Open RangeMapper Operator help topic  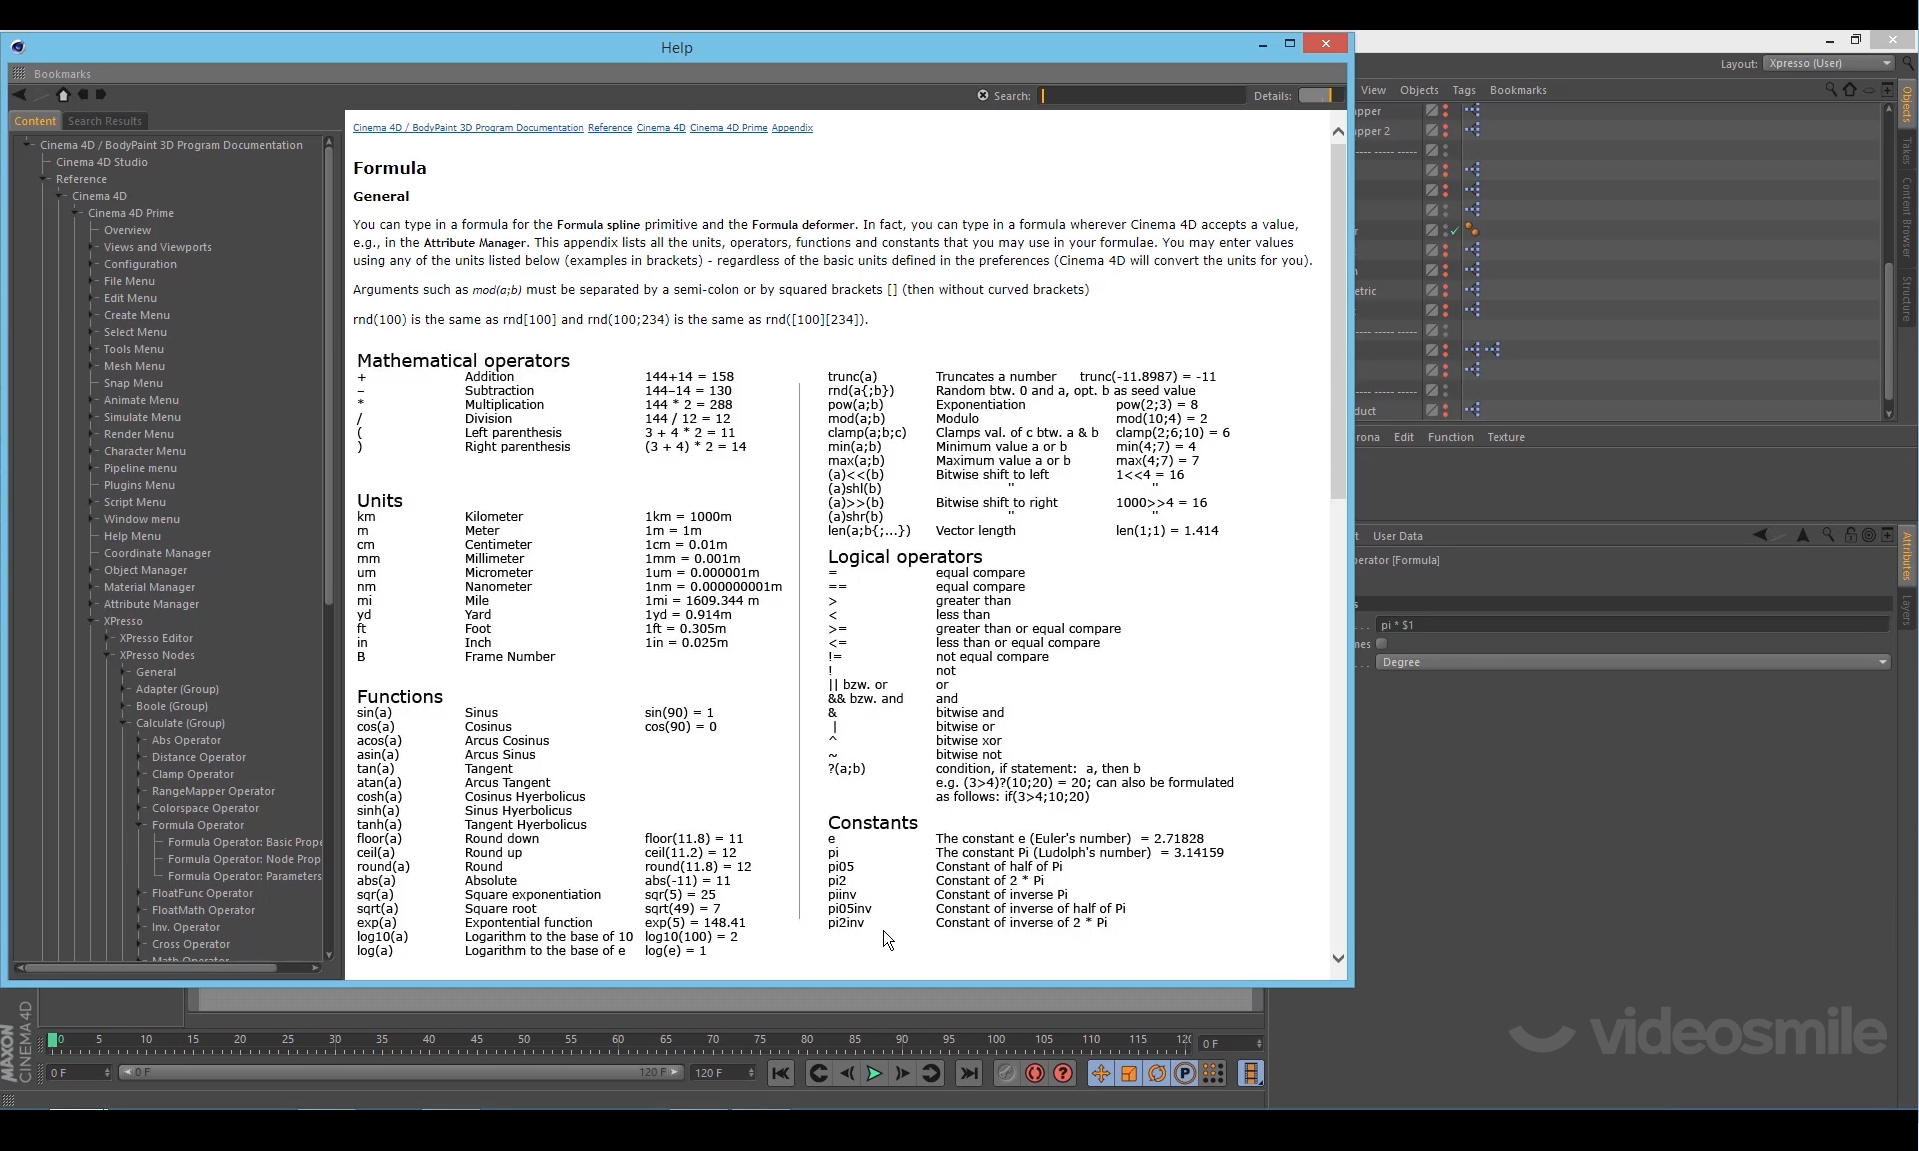pos(213,791)
